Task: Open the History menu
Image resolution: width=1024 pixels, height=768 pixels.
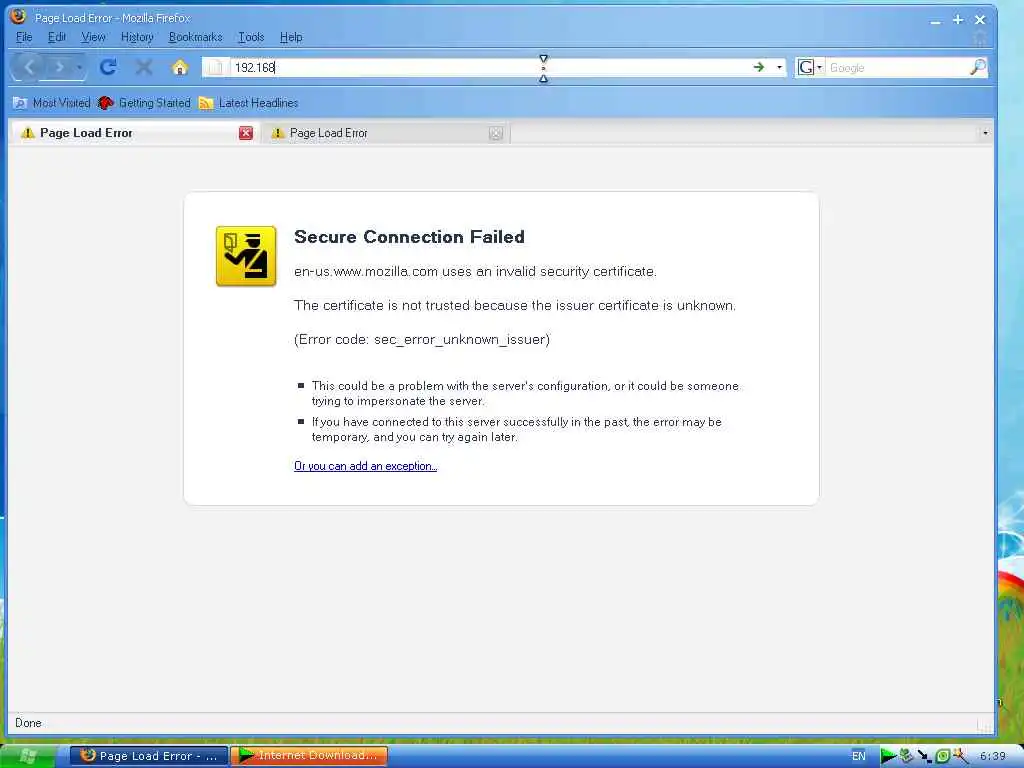Action: [x=137, y=37]
